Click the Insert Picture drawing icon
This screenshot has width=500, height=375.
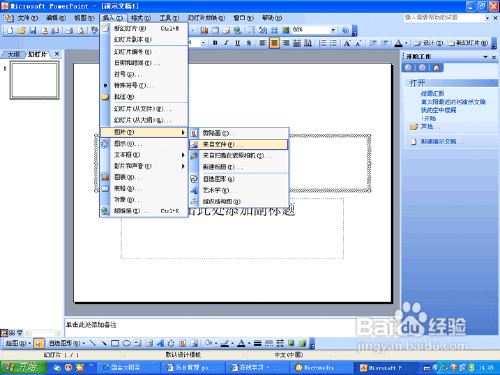click(x=194, y=343)
